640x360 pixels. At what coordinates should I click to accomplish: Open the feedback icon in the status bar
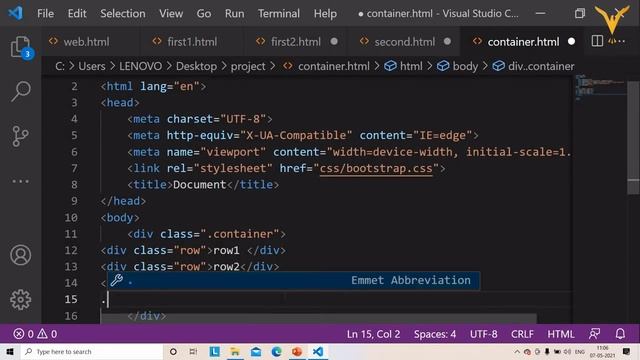click(594, 334)
